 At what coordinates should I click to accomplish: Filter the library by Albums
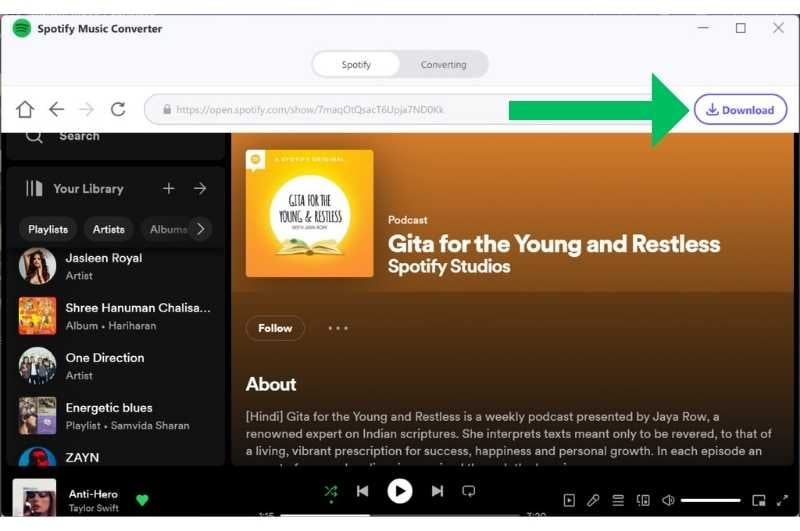[167, 230]
